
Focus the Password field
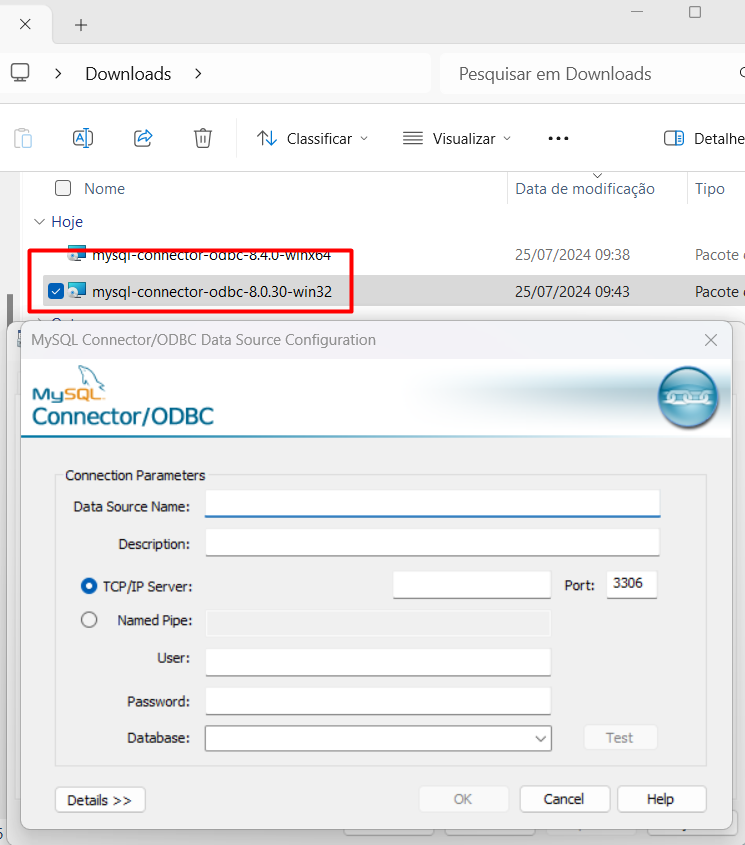(x=378, y=701)
